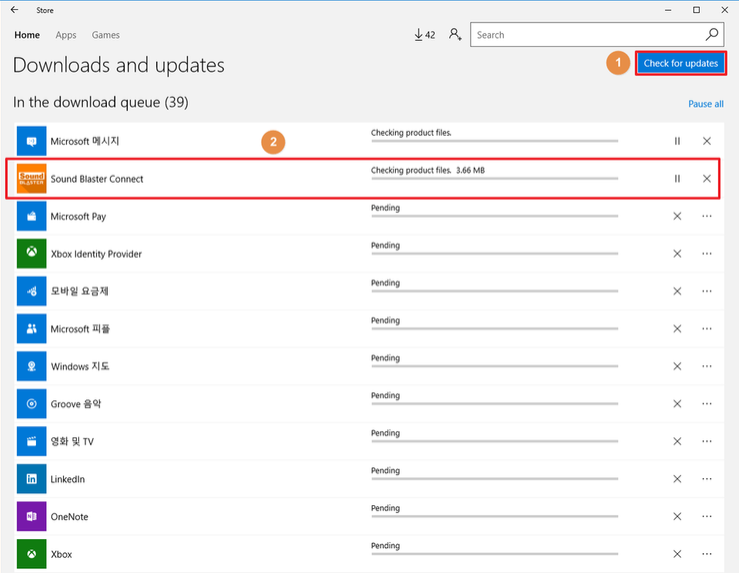Select the Sound Blaster Connect name
743x576 pixels.
coord(97,179)
